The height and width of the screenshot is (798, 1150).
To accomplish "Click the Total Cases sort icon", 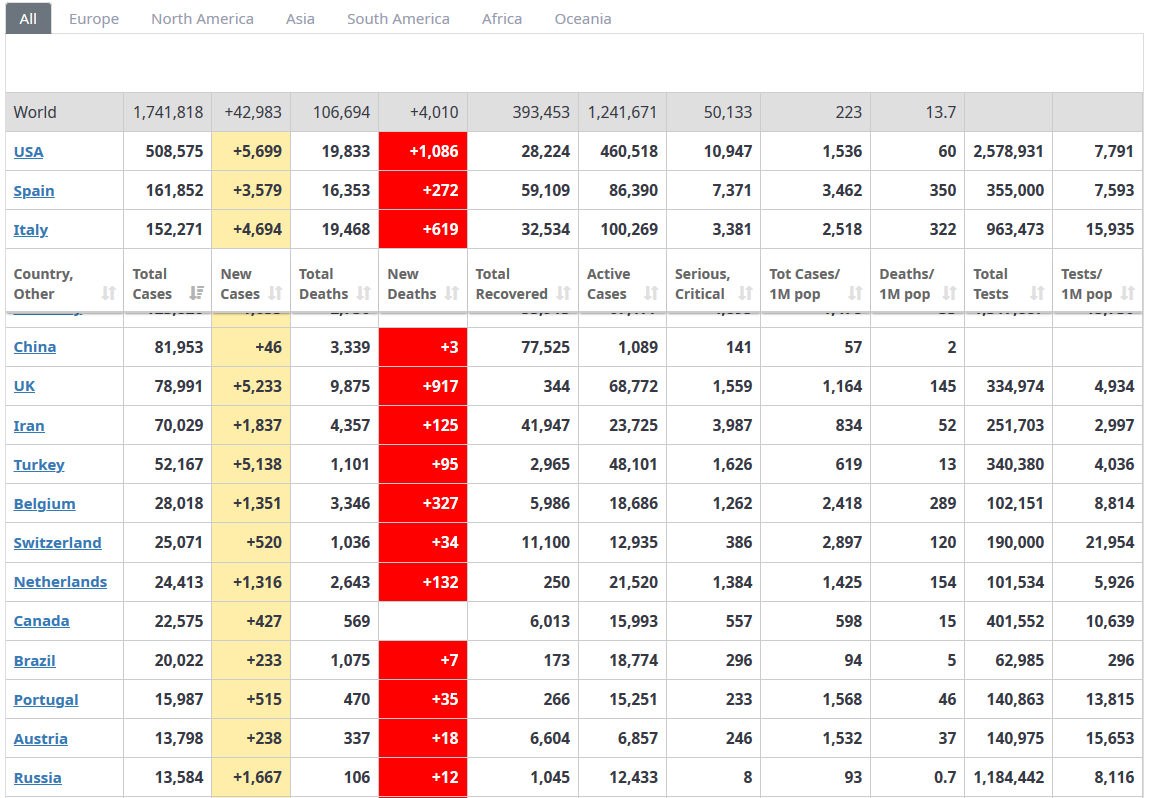I will (x=197, y=293).
